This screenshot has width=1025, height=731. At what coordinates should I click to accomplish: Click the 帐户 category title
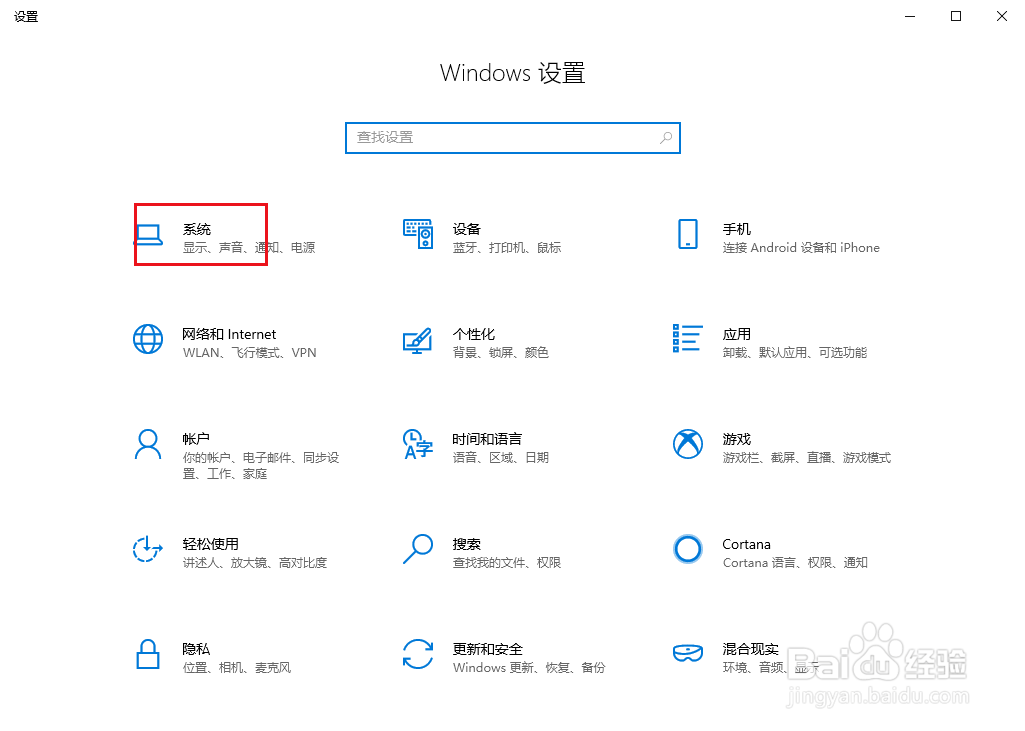pyautogui.click(x=196, y=439)
